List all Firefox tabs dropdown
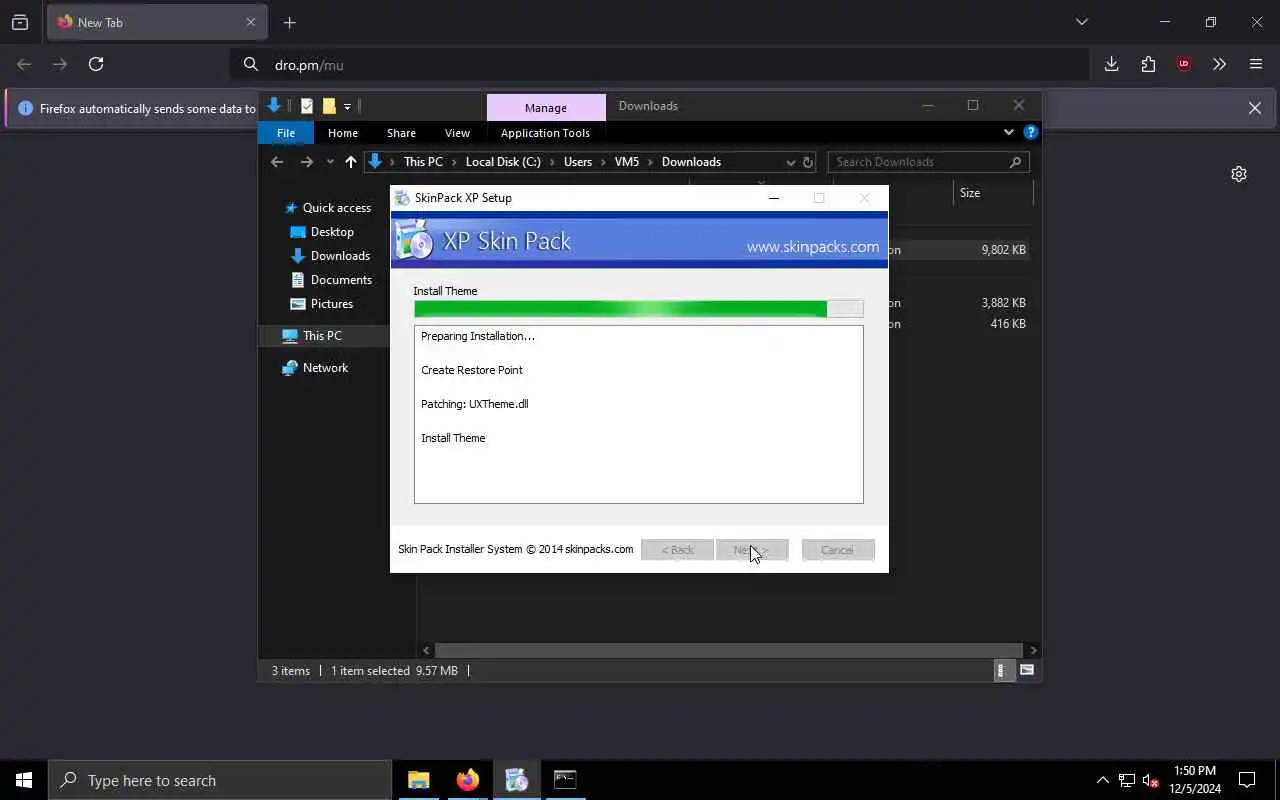Image resolution: width=1280 pixels, height=800 pixels. click(x=1081, y=22)
